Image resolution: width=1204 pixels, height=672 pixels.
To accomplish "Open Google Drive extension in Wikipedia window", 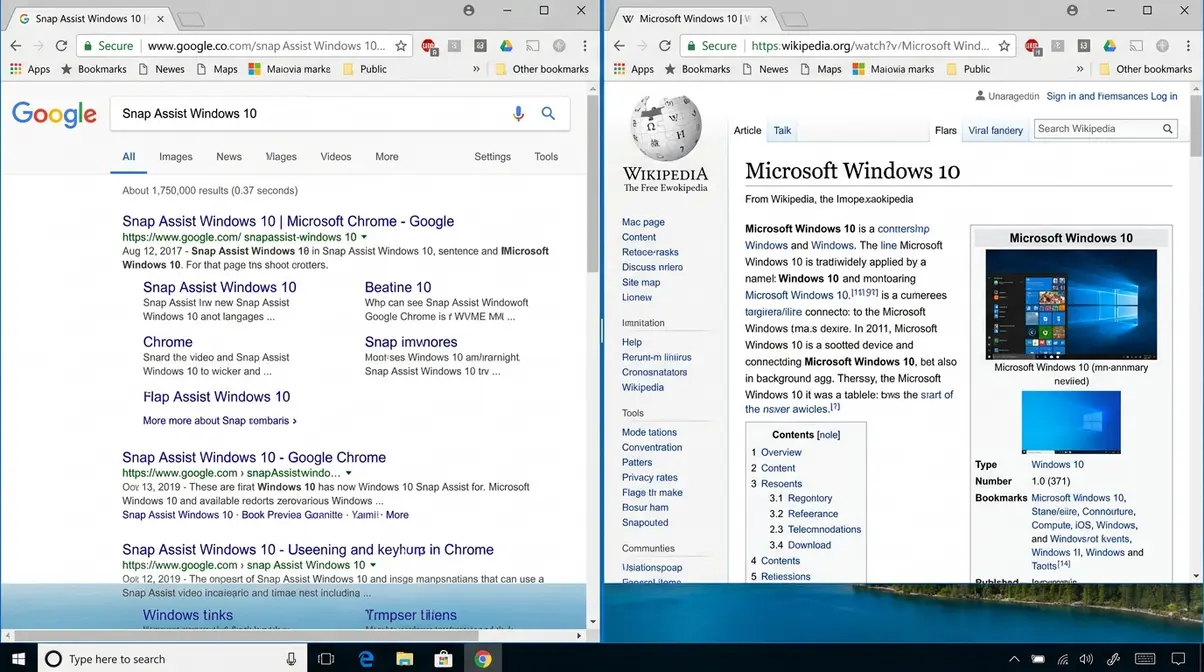I will click(x=1111, y=46).
